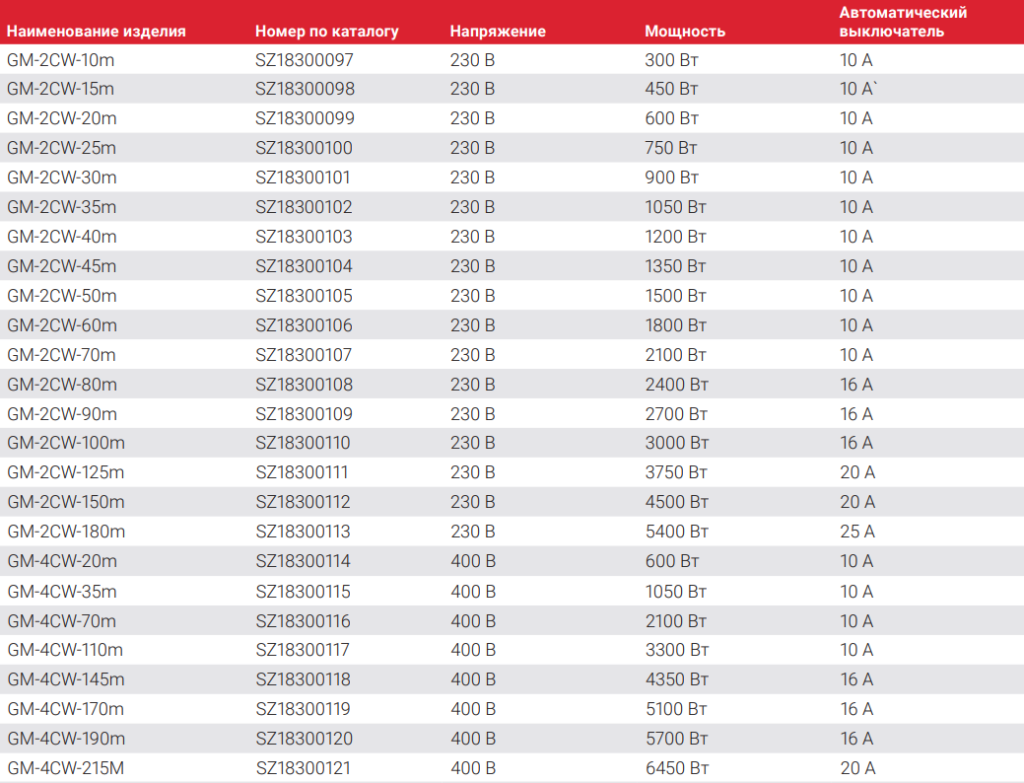Select the 25 A circuit breaker value
The height and width of the screenshot is (783, 1024).
point(857,532)
